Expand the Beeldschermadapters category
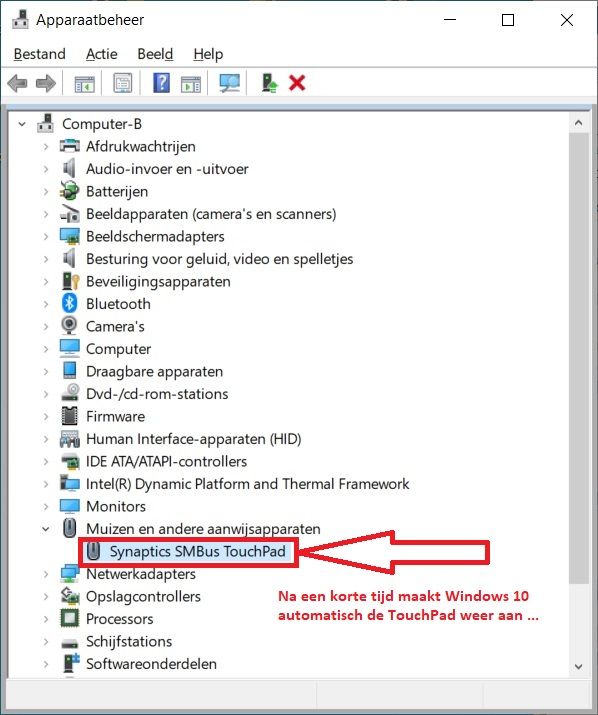Viewport: 598px width, 715px height. [x=46, y=236]
